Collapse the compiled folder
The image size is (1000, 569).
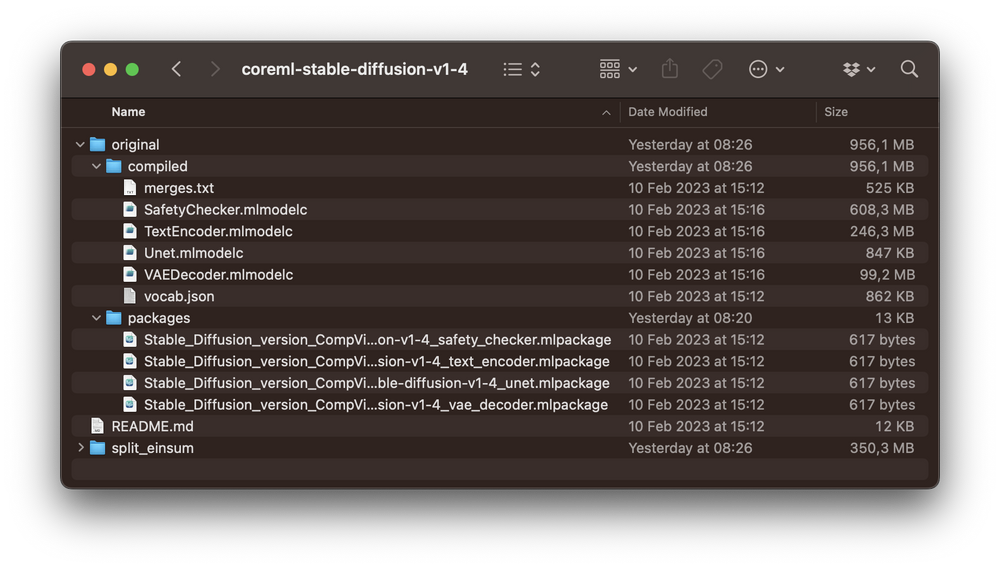[x=96, y=167]
